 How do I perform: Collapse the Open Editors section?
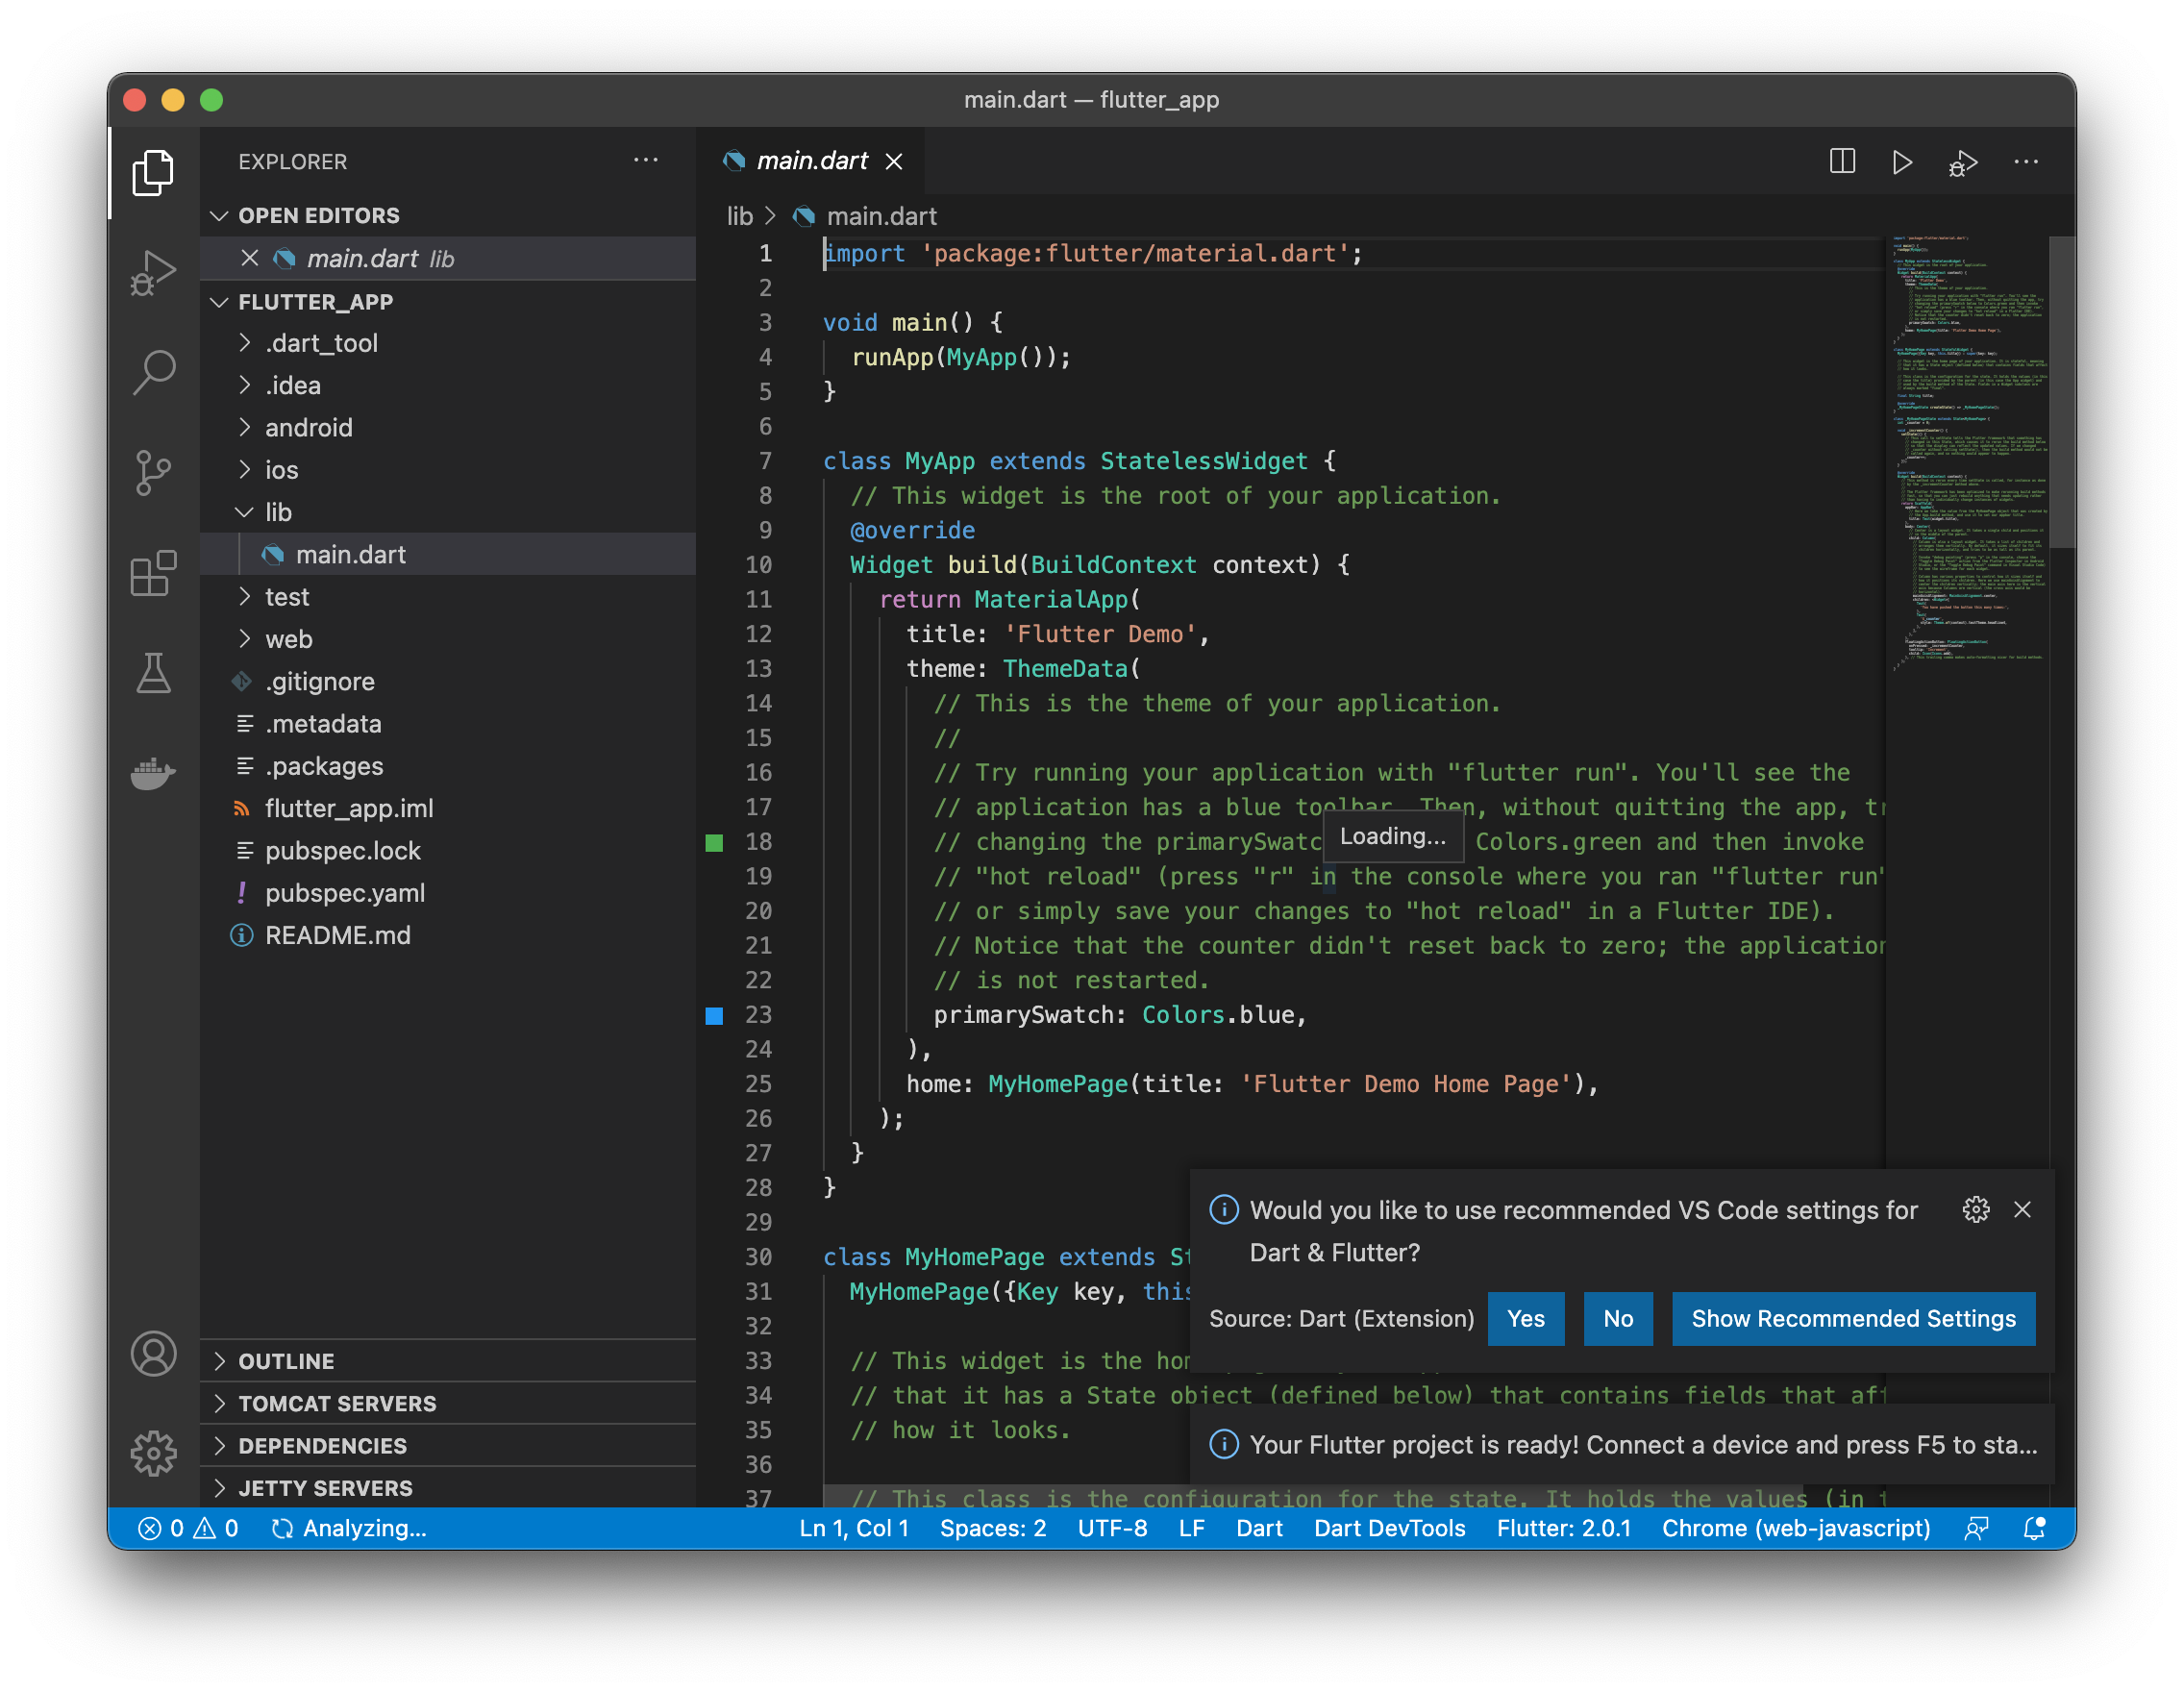[x=448, y=215]
